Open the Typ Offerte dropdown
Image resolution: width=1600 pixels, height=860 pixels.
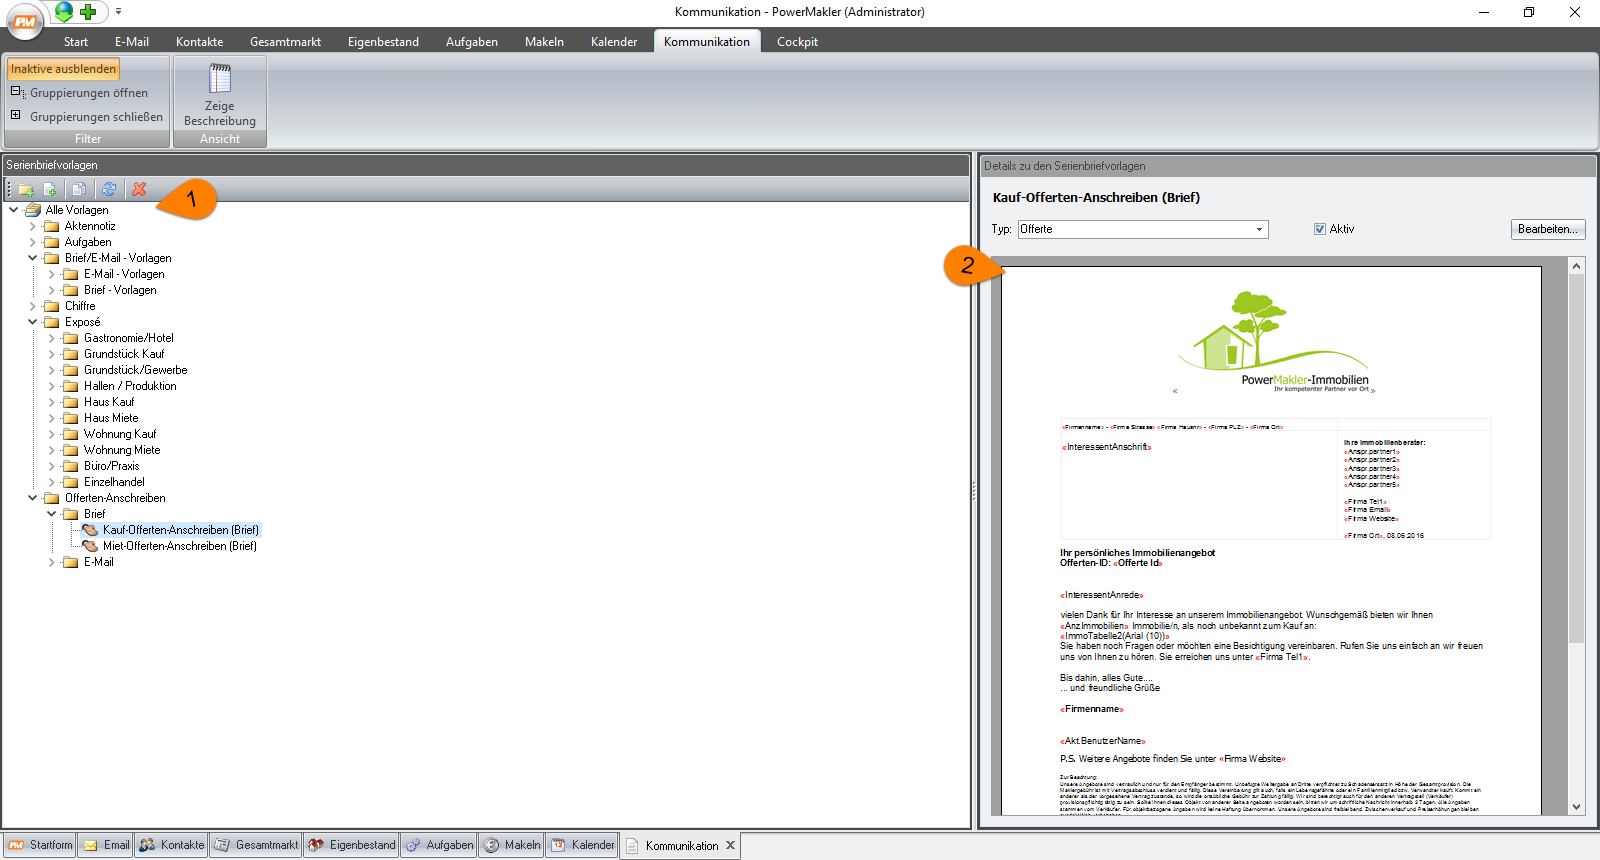[1259, 229]
